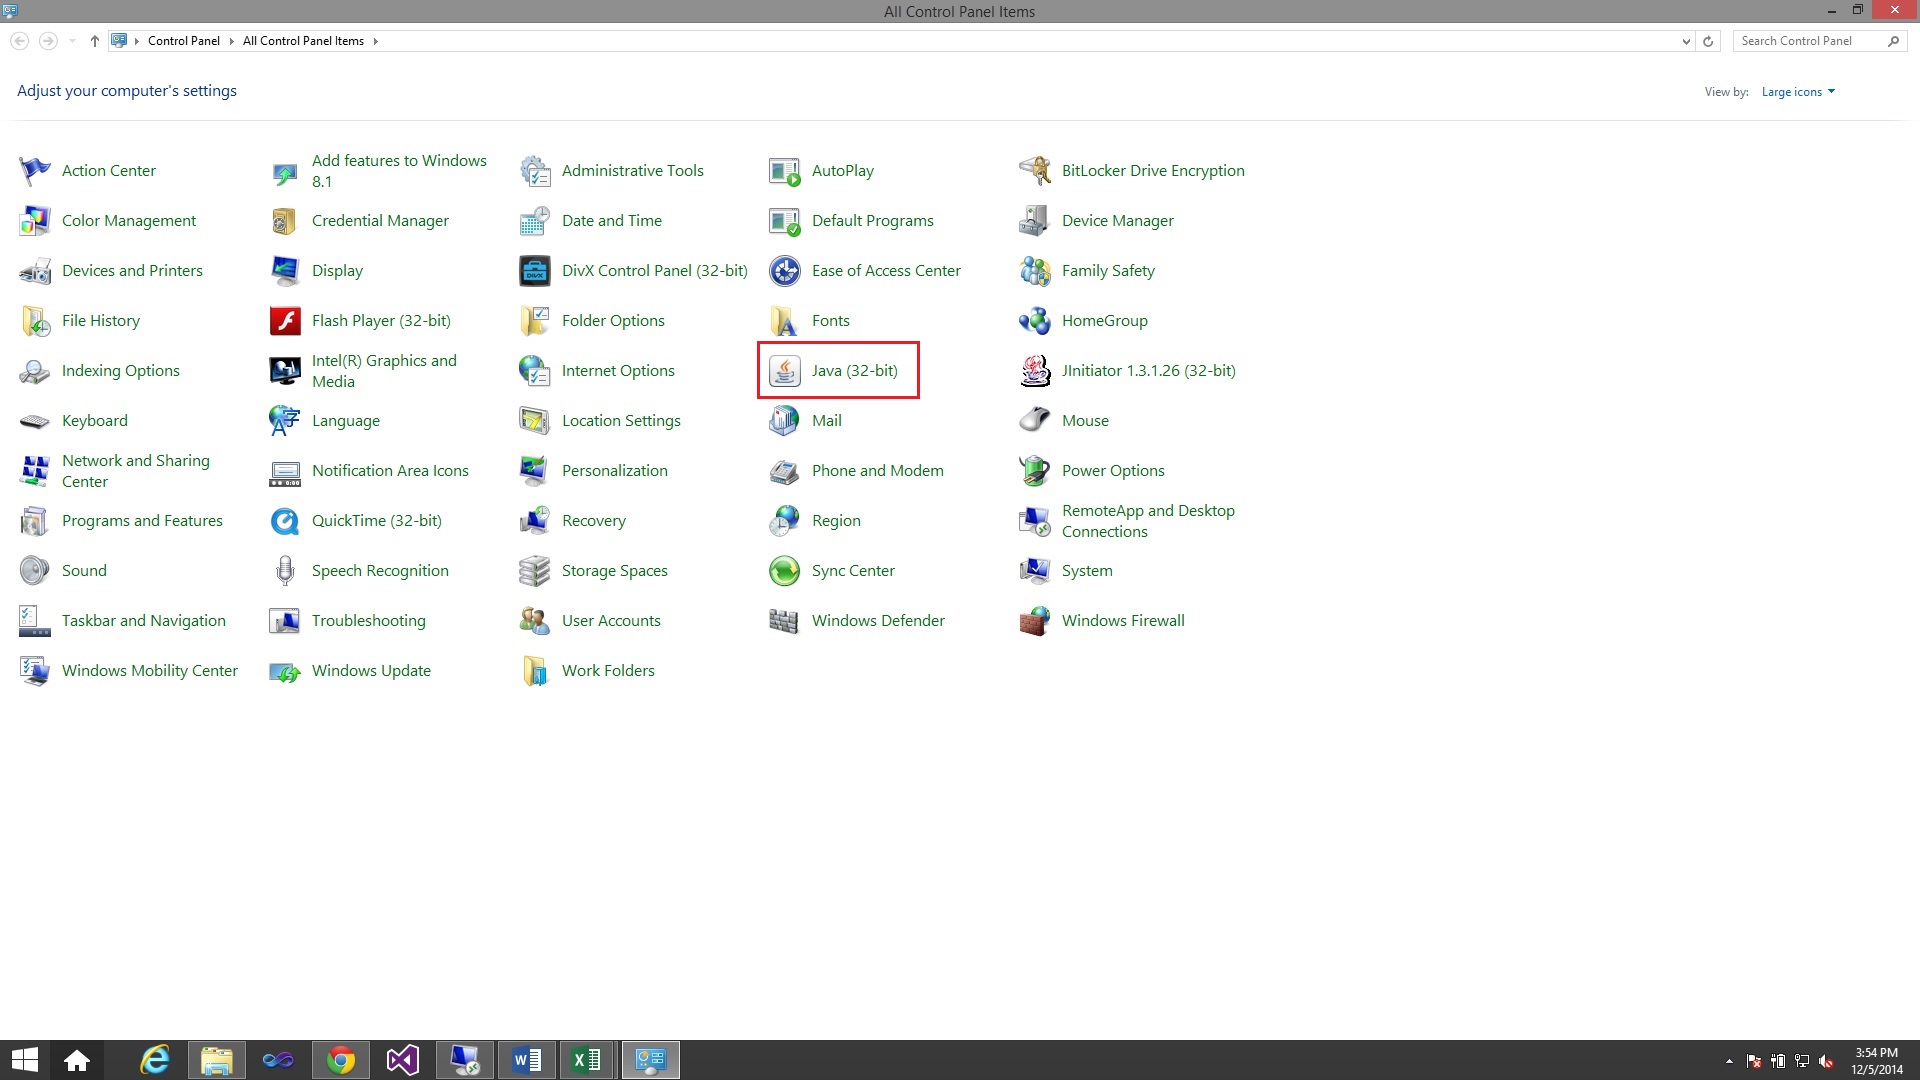This screenshot has height=1080, width=1920.
Task: Open the Windows Firewall brick icon
Action: (1035, 621)
